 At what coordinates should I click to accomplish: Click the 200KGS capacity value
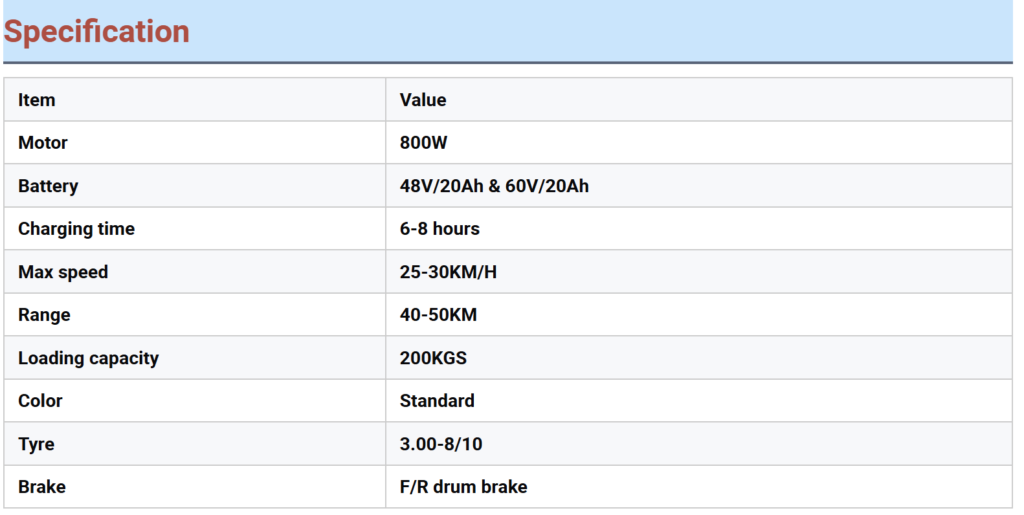[433, 358]
